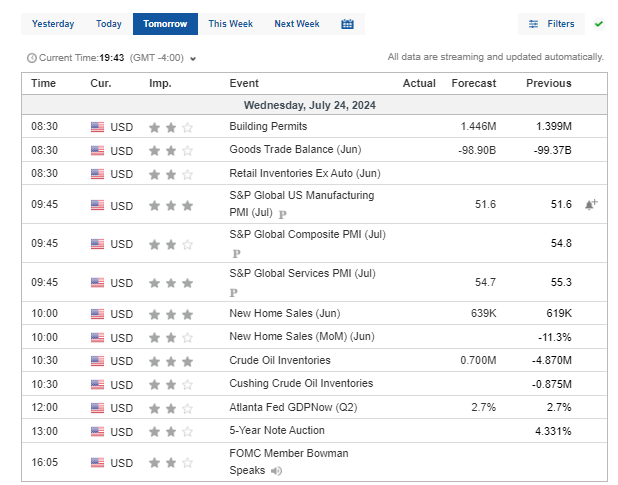
Task: Click importance stars for New Home Sales (Jun)
Action: [x=170, y=315]
